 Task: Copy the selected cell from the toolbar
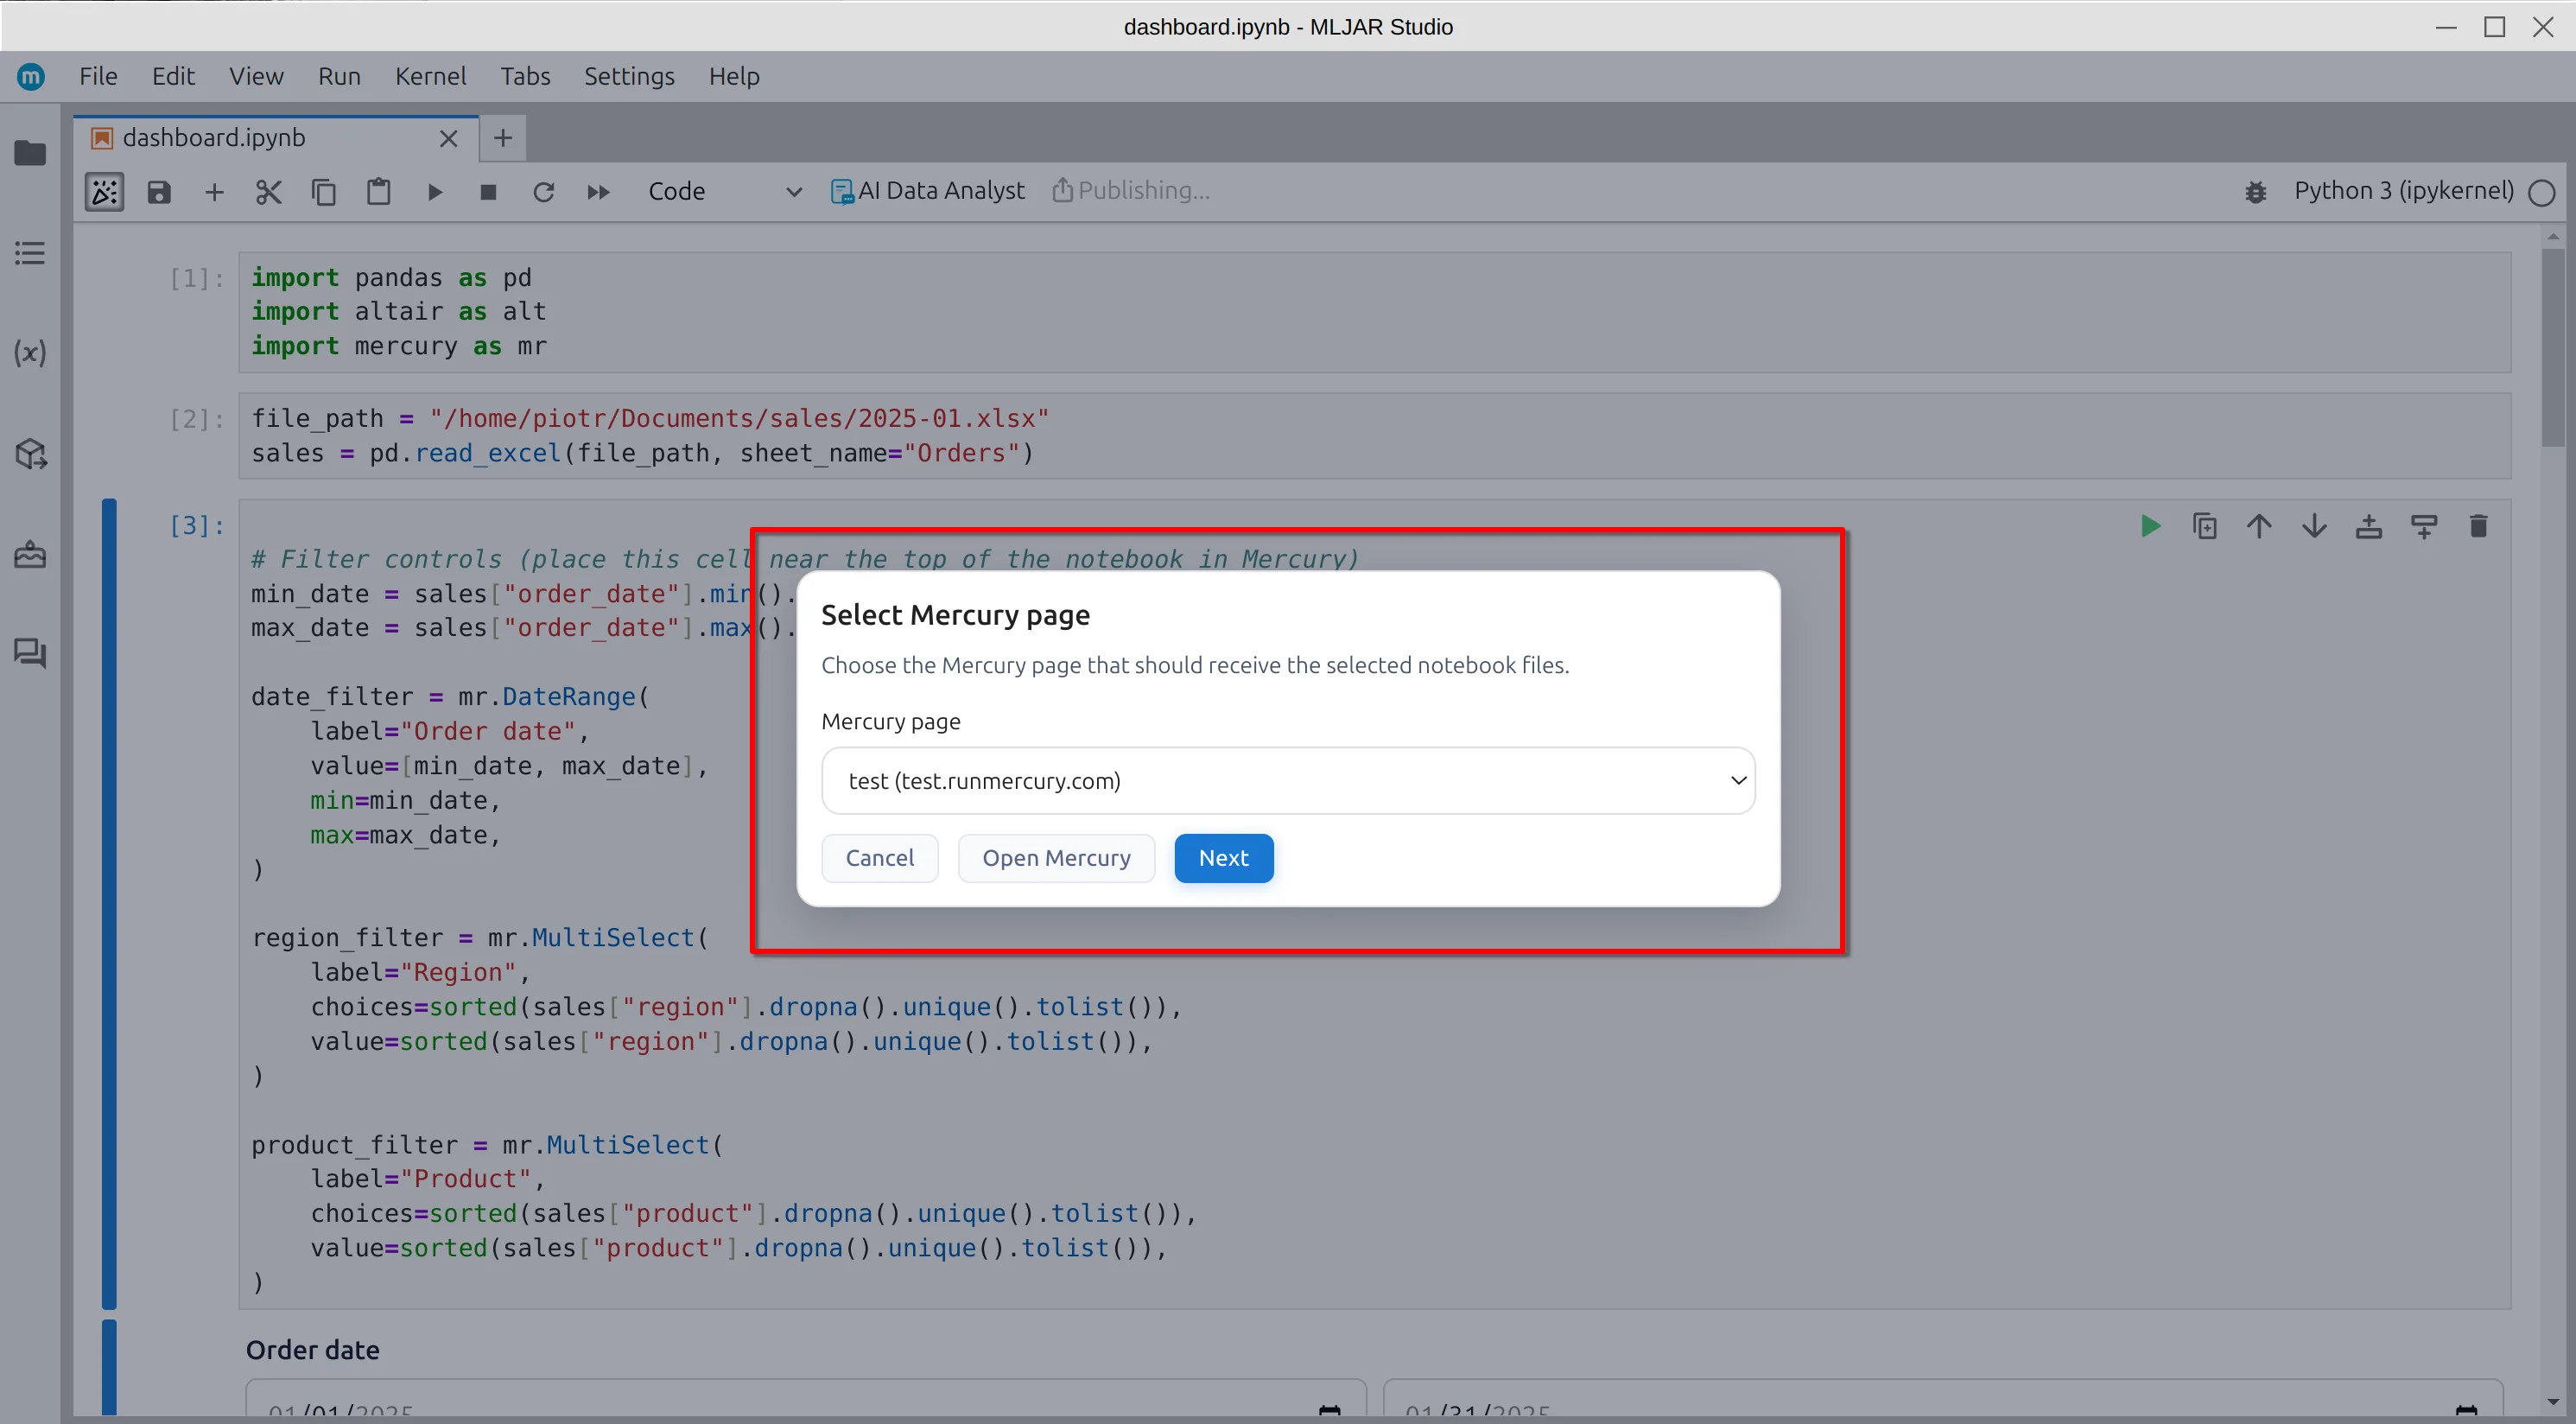click(x=324, y=191)
